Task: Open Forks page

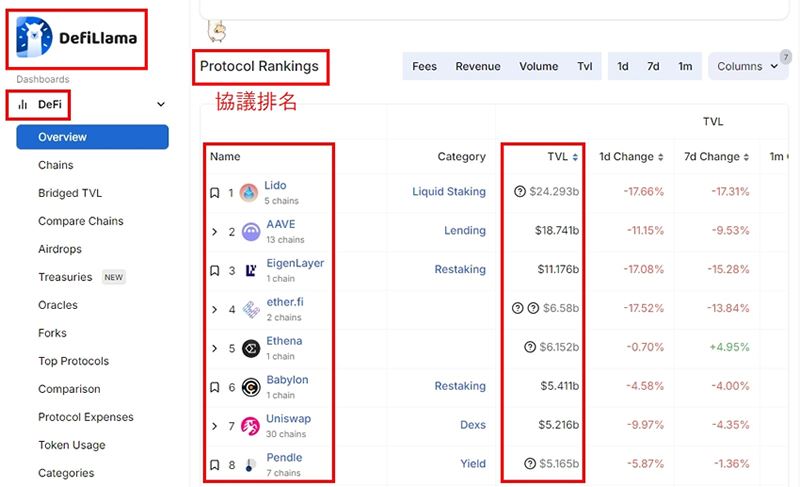Action: point(52,333)
